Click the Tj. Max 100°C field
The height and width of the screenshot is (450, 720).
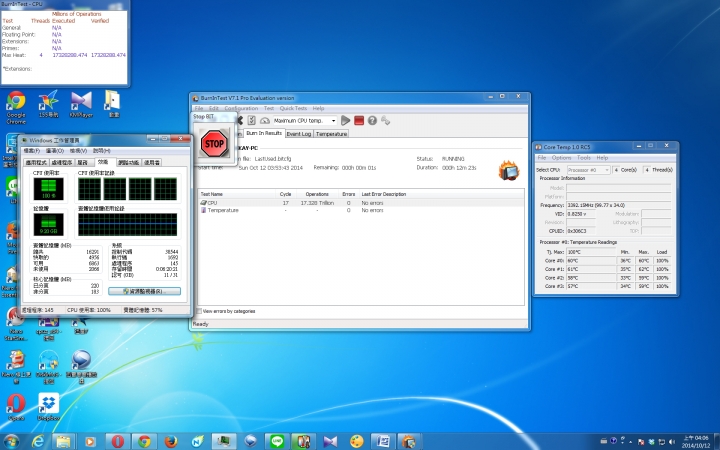(591, 252)
